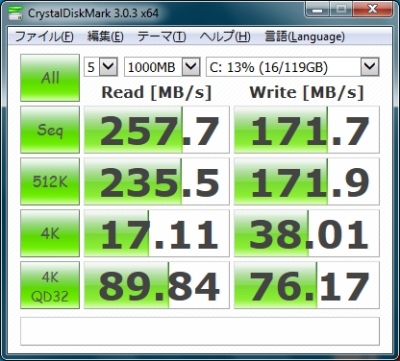Image resolution: width=400 pixels, height=361 pixels.
Task: Start the 512K benchmark test
Action: [50, 181]
